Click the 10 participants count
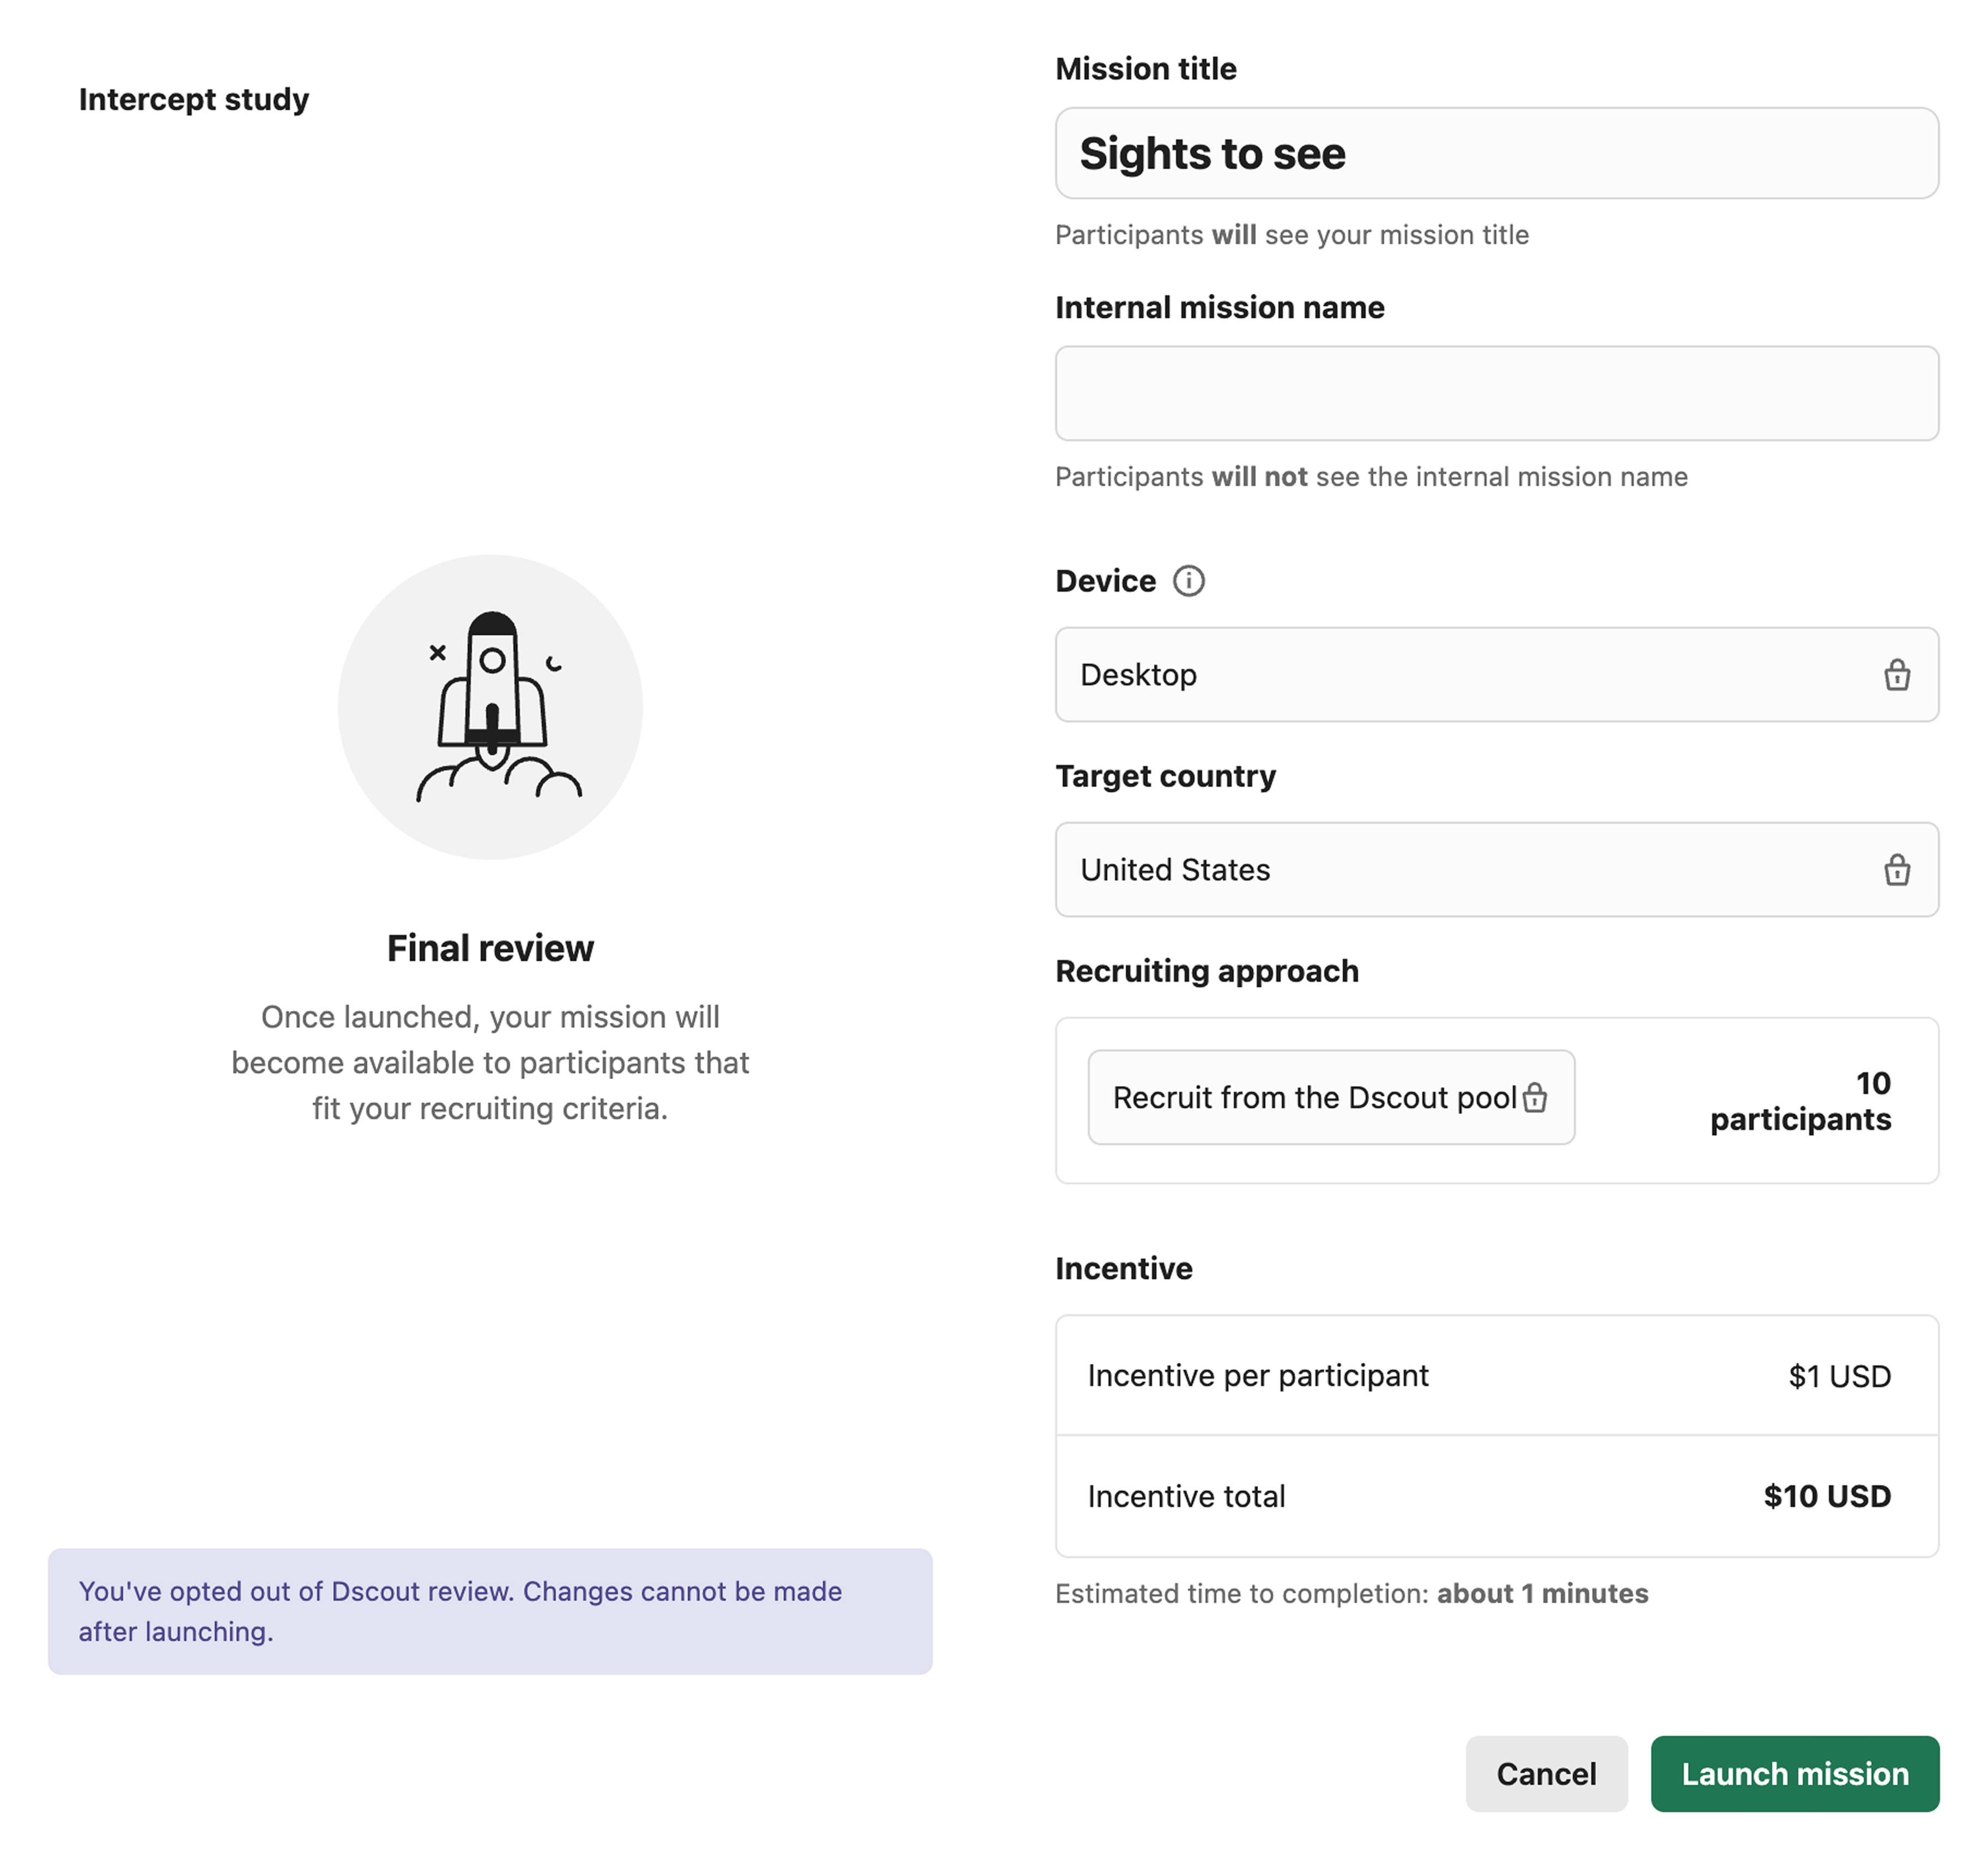1988x1859 pixels. 1800,1101
